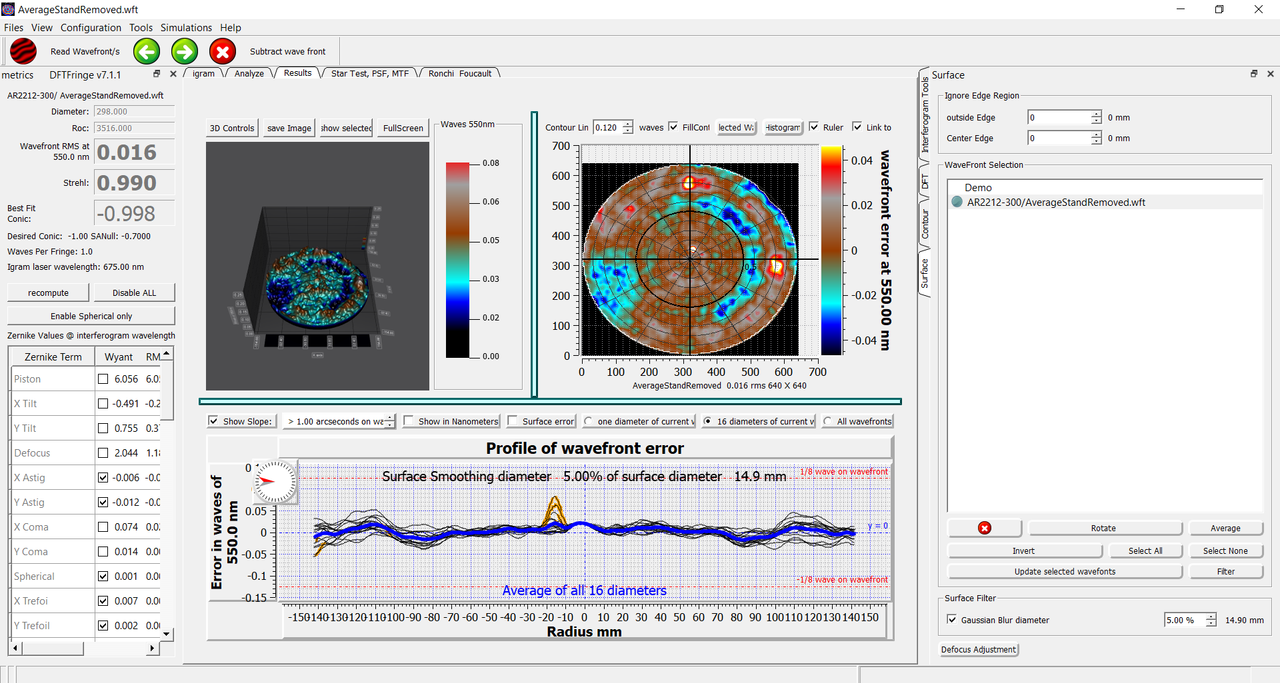Toggle the Show Slope checkbox
The image size is (1280, 683).
tap(214, 421)
